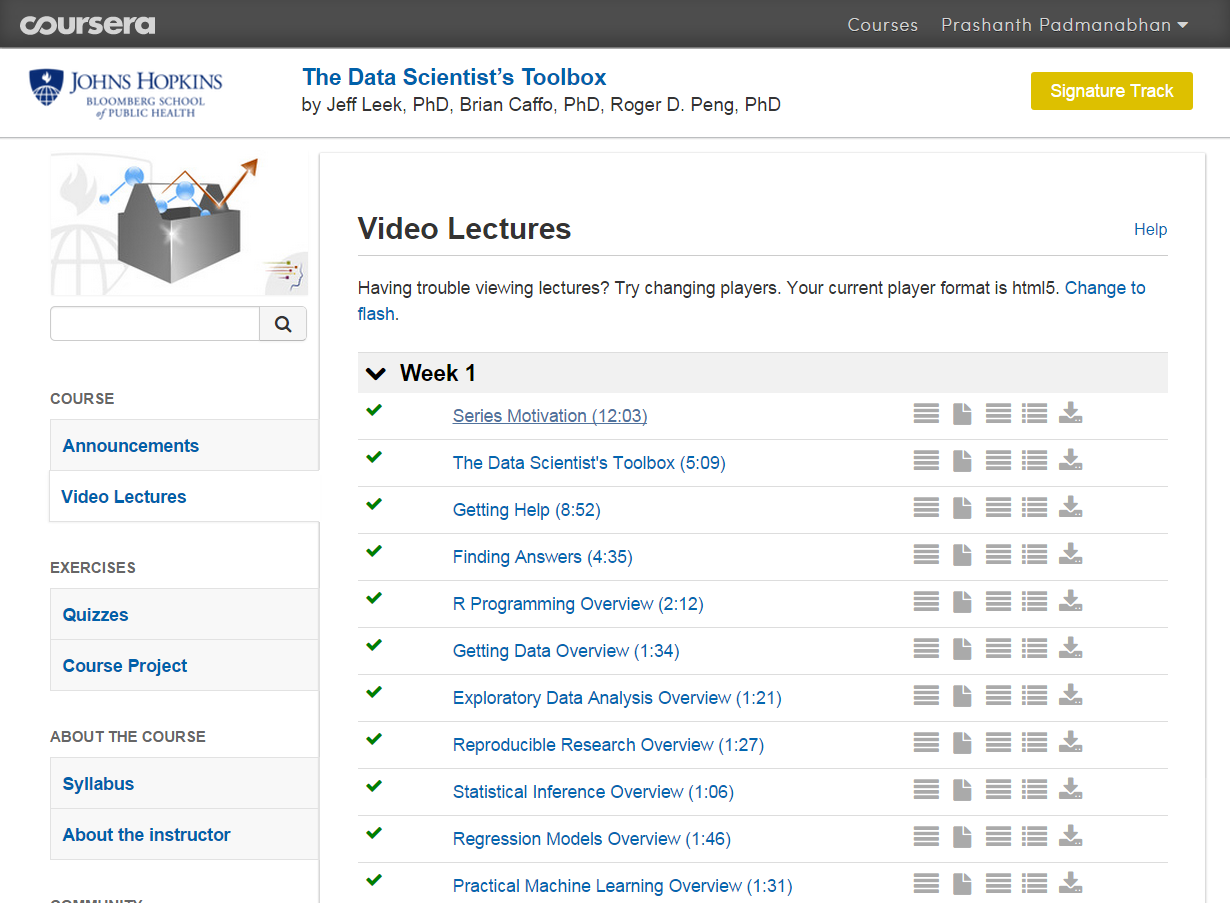Click the Johns Hopkins Bloomberg School logo

[x=126, y=92]
